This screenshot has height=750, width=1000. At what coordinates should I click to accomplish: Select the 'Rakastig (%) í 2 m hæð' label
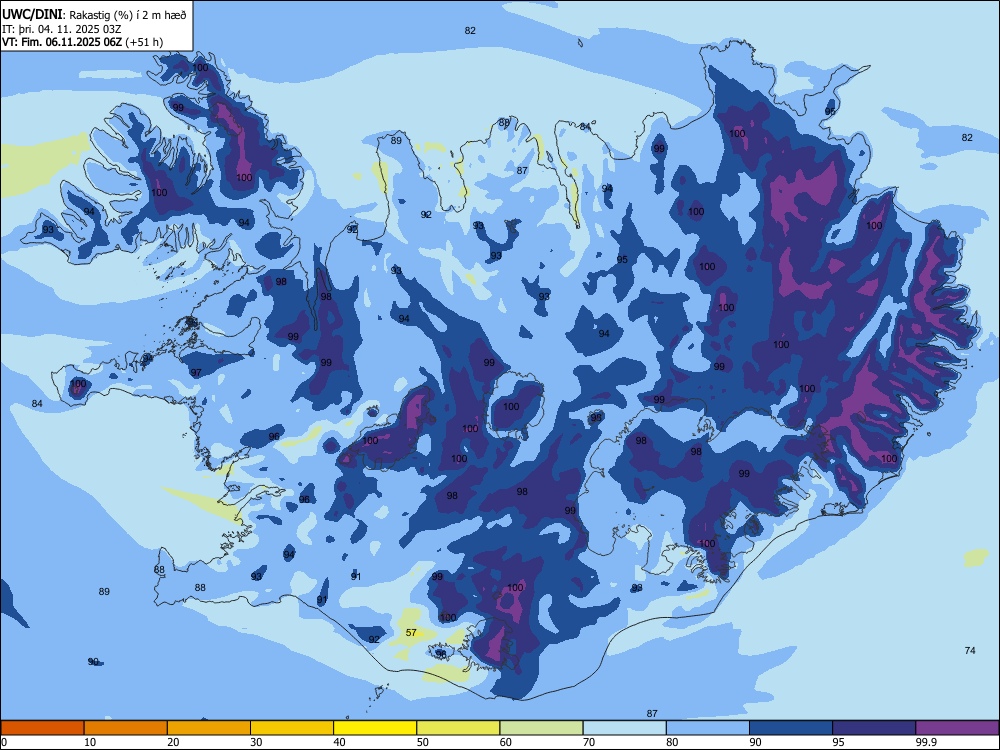tap(128, 15)
